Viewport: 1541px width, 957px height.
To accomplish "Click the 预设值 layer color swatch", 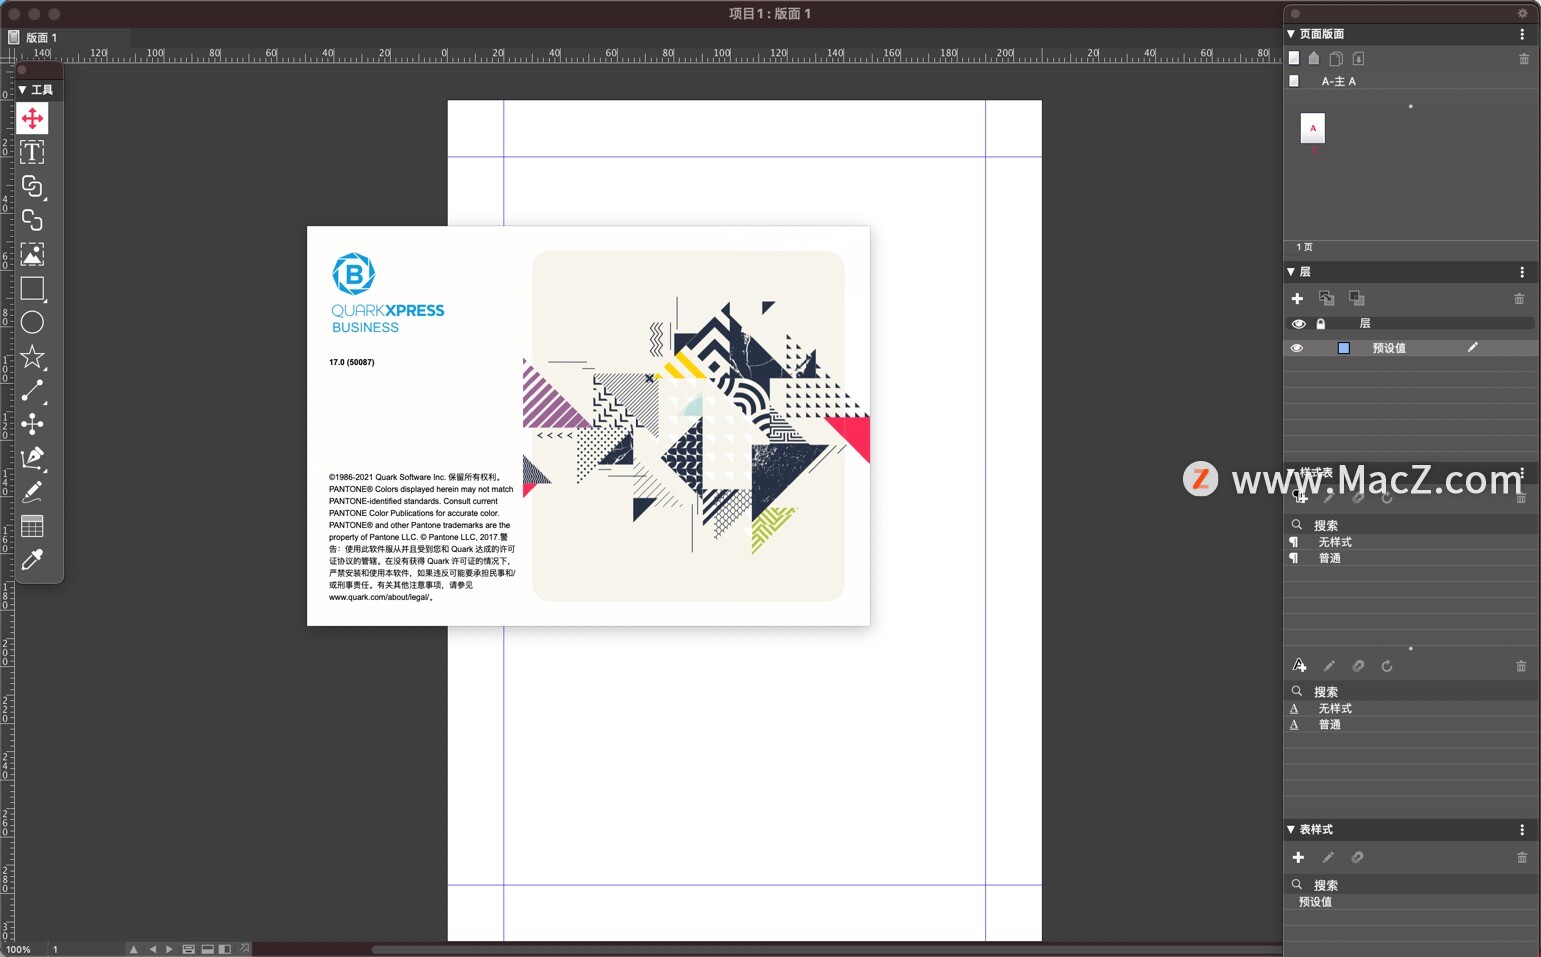I will [1344, 348].
